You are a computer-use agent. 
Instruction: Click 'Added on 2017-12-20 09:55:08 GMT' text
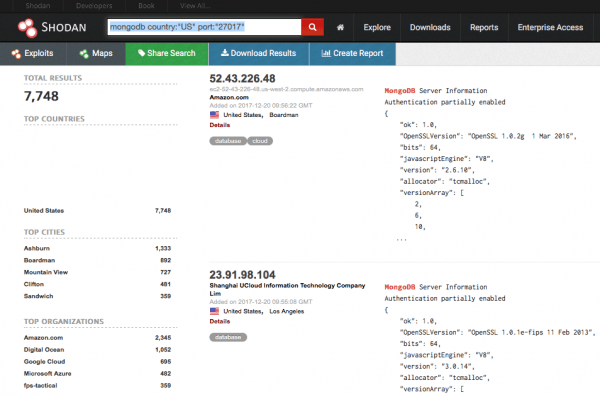click(261, 302)
